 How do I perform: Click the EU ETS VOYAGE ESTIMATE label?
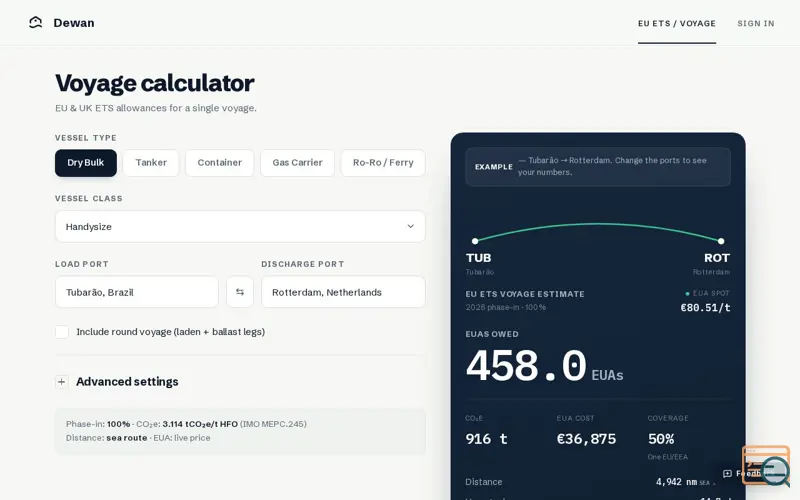coord(525,294)
